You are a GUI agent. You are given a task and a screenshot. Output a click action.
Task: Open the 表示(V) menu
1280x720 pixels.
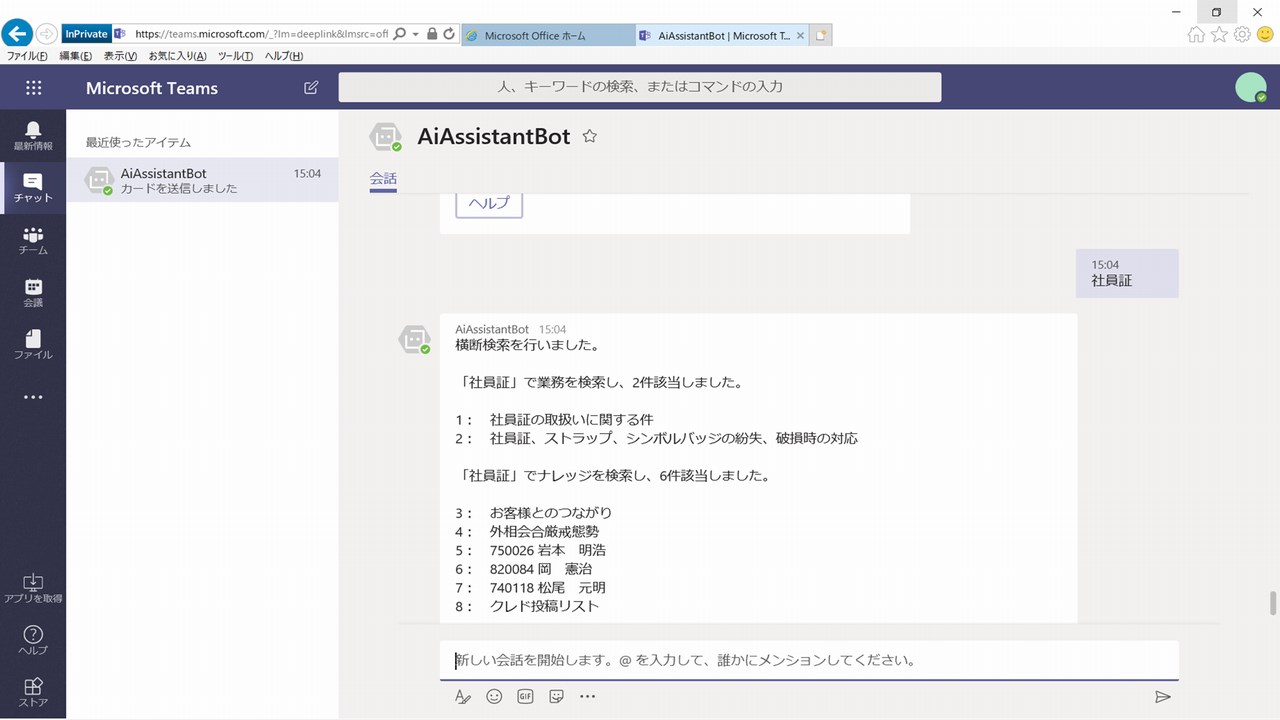(x=120, y=56)
